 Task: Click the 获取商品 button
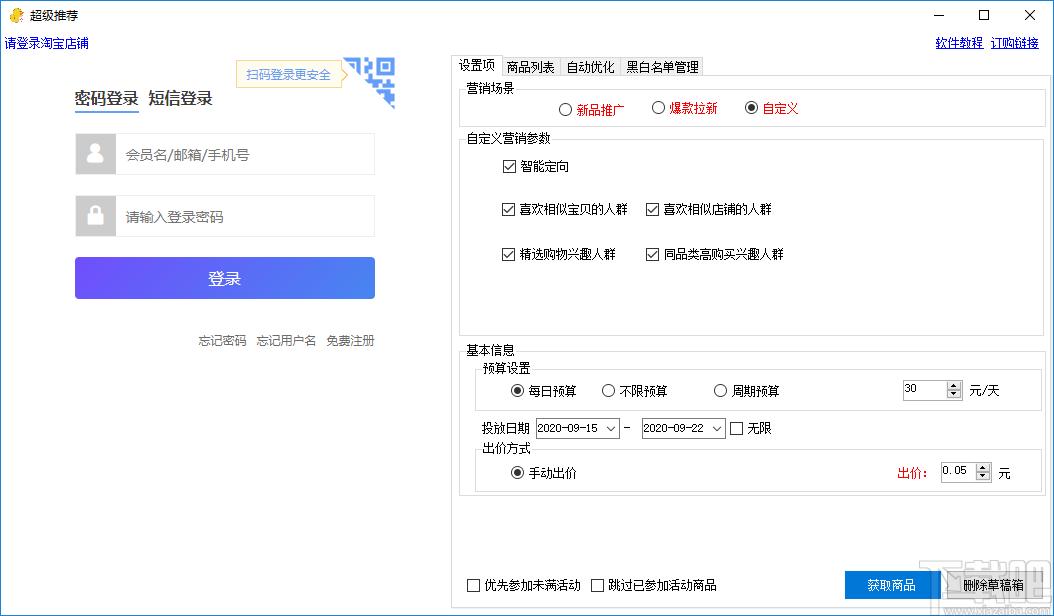pos(891,585)
